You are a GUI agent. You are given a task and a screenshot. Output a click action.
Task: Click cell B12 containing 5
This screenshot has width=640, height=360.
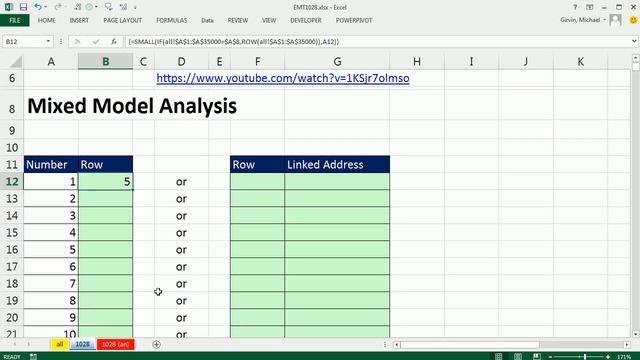point(105,181)
